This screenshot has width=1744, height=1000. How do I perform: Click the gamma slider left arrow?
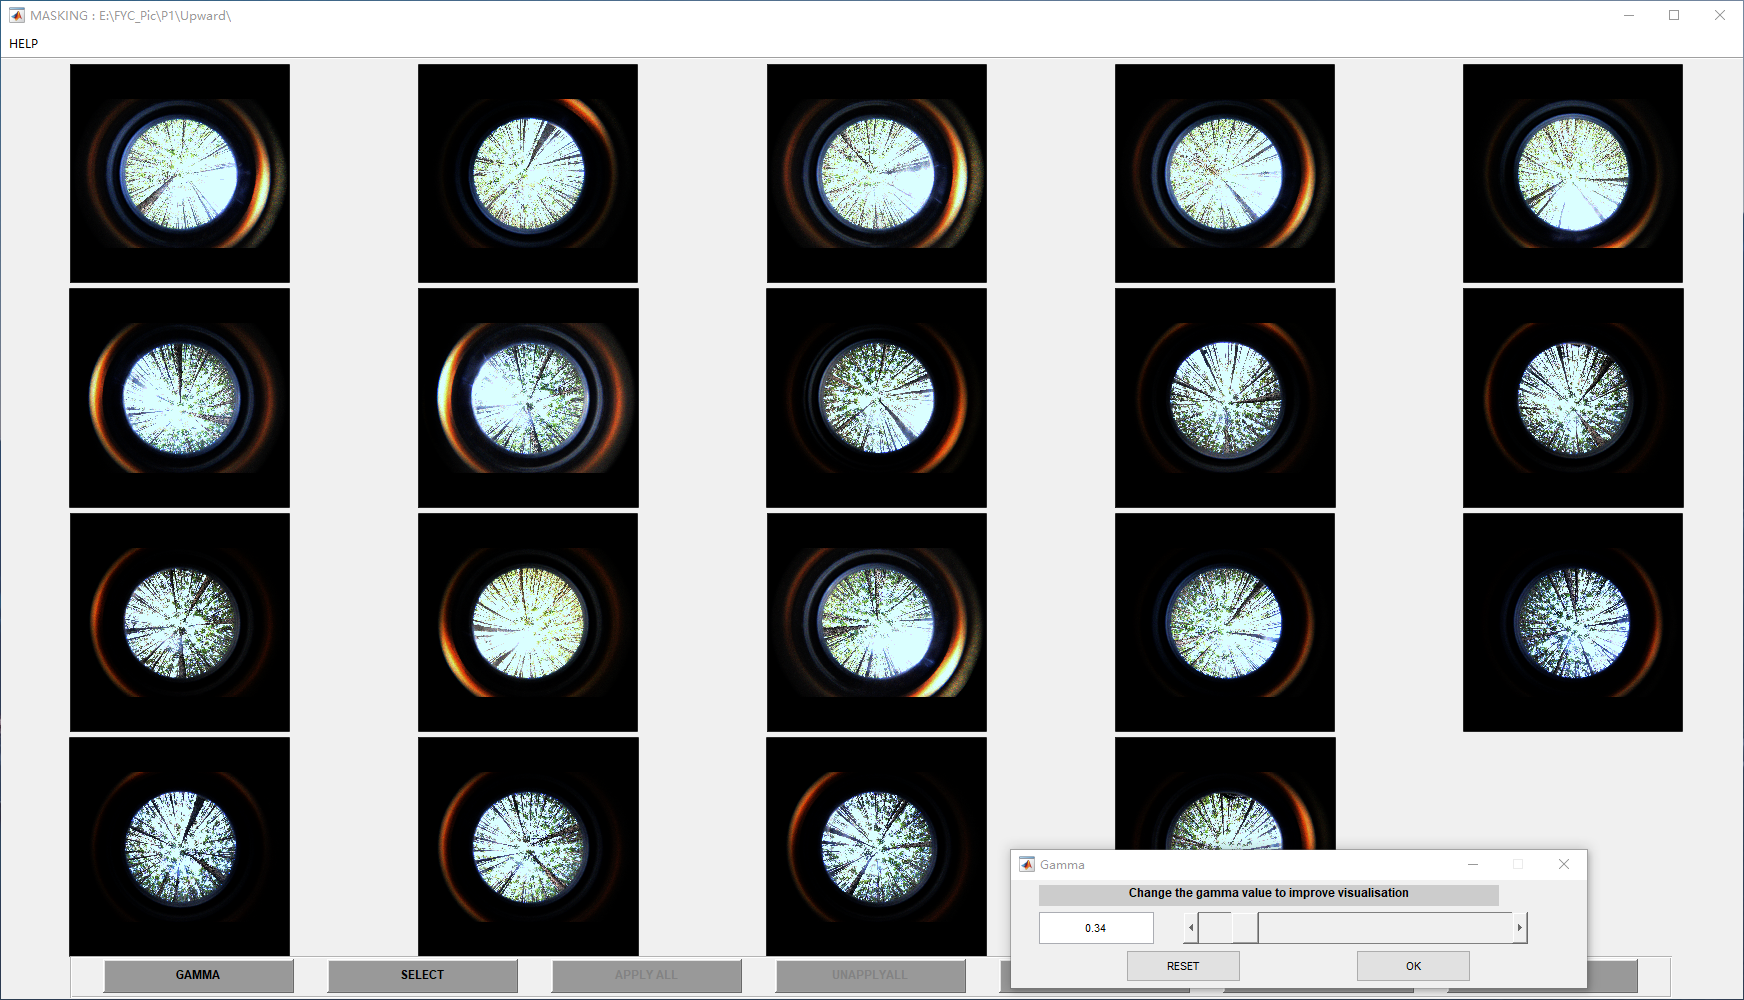point(1190,928)
